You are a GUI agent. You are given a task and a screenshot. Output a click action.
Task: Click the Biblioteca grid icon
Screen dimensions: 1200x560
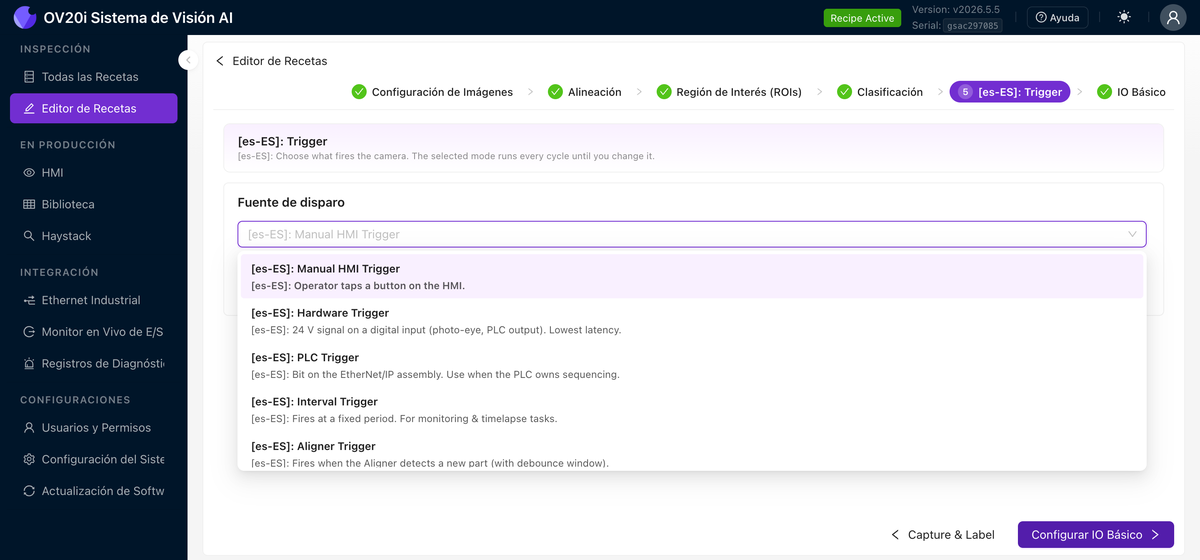[29, 204]
